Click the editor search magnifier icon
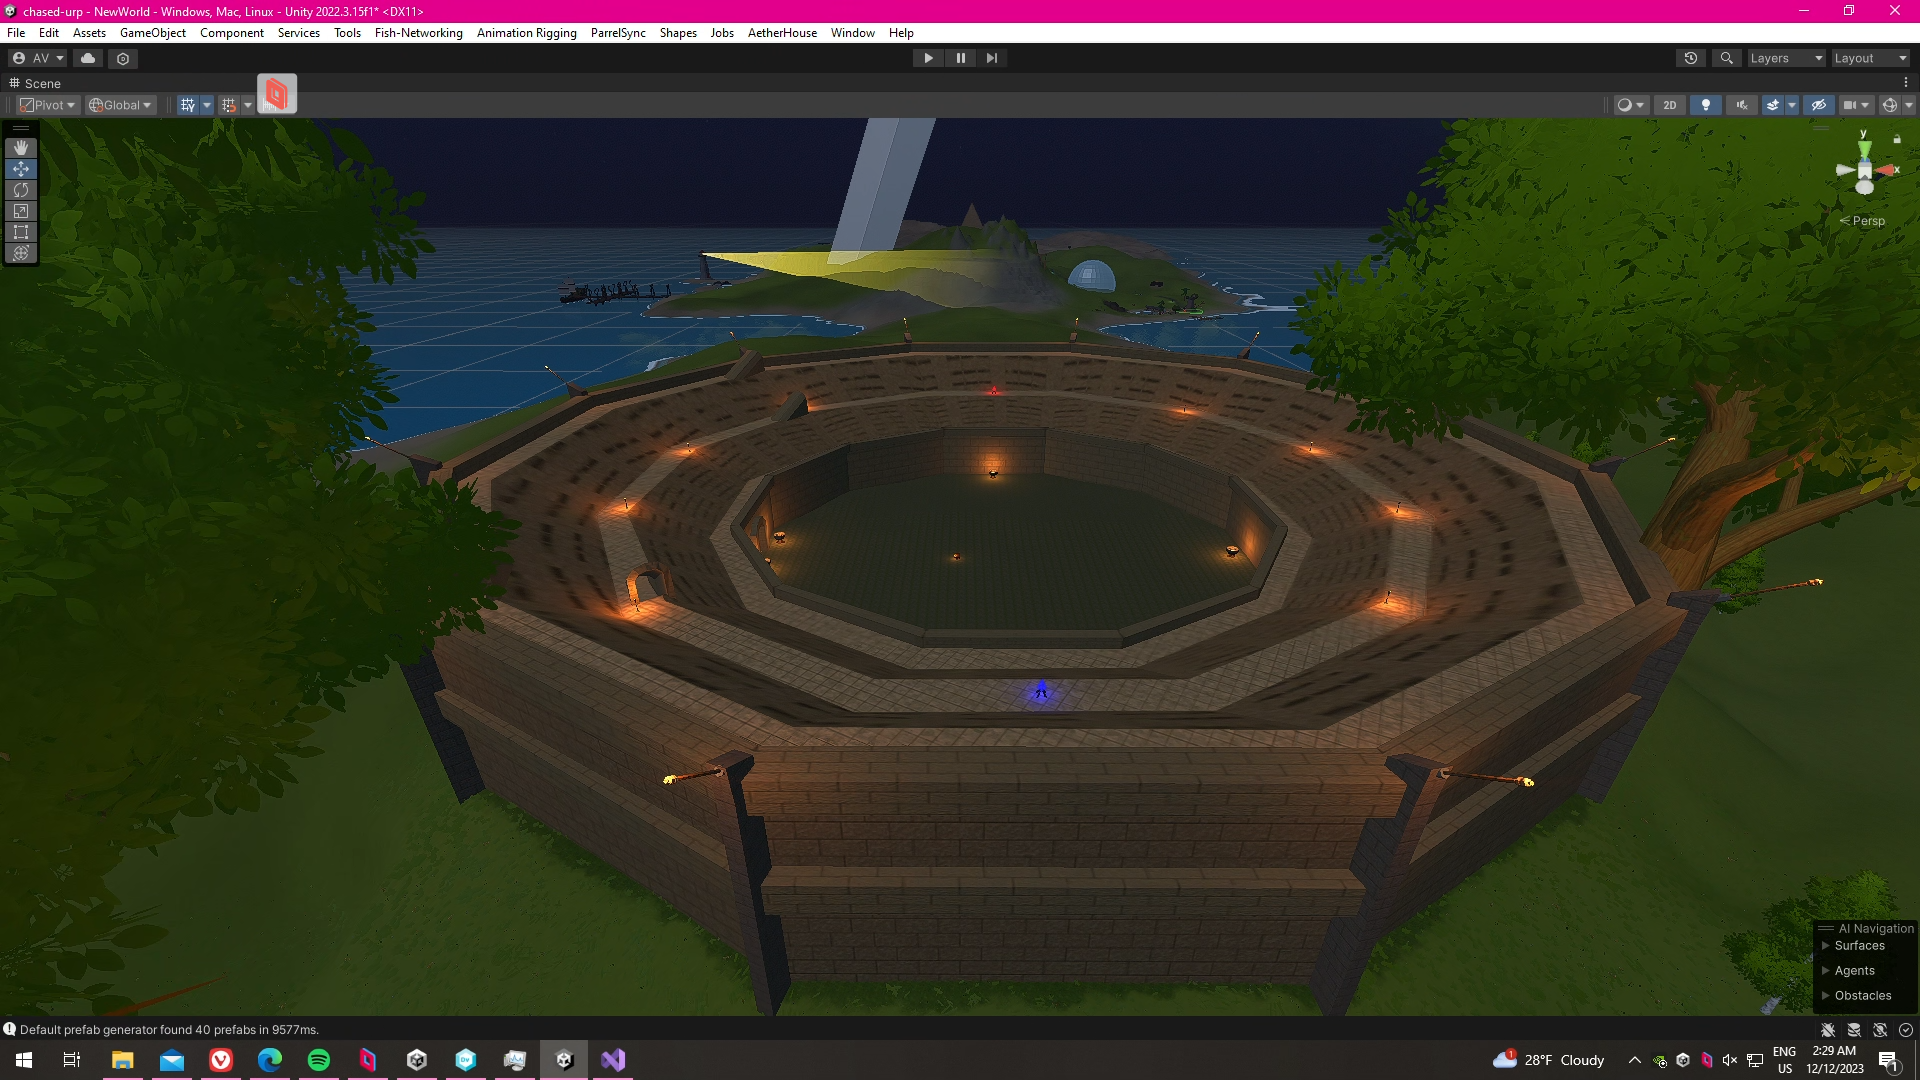 click(x=1726, y=58)
